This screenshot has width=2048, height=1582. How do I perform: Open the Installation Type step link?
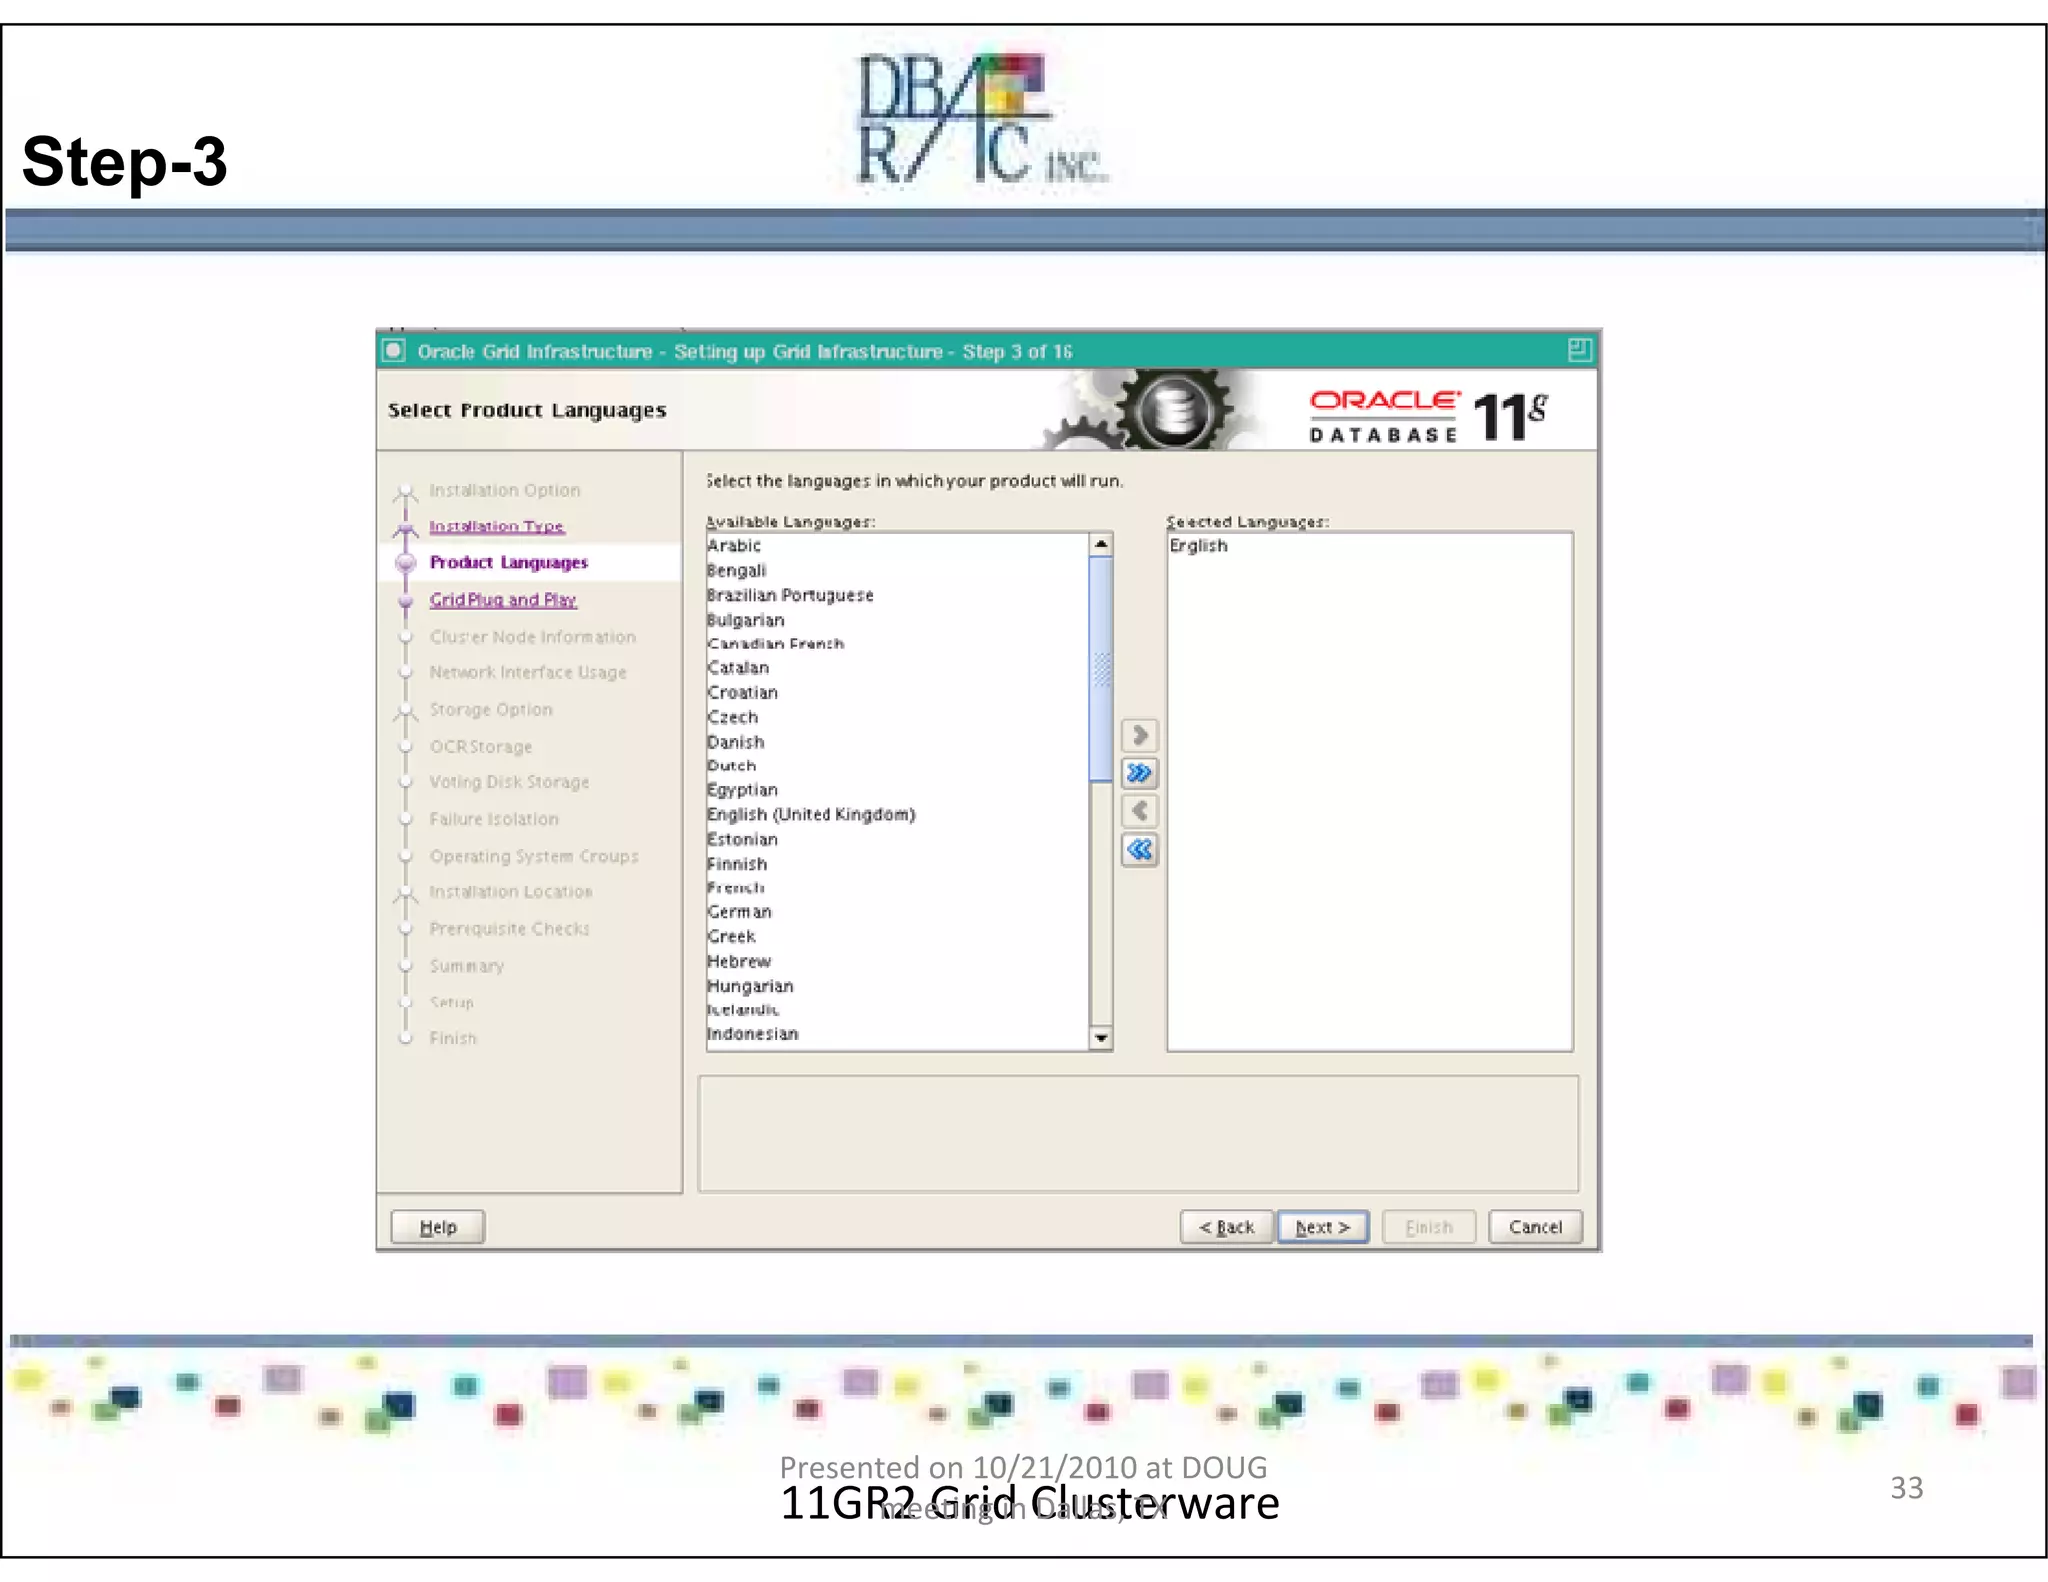coord(497,526)
